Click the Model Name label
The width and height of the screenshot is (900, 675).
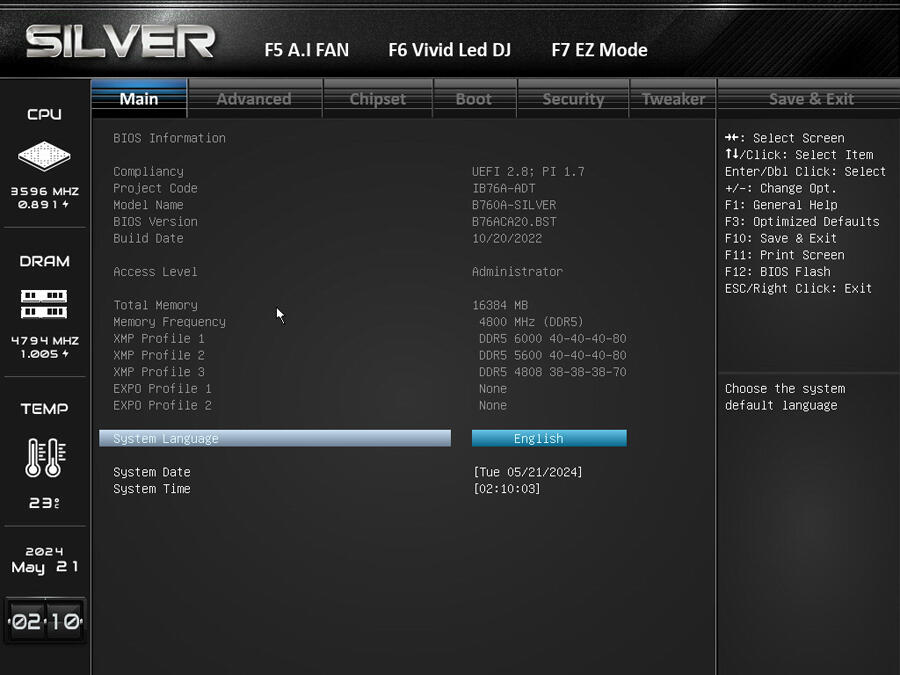click(x=148, y=205)
